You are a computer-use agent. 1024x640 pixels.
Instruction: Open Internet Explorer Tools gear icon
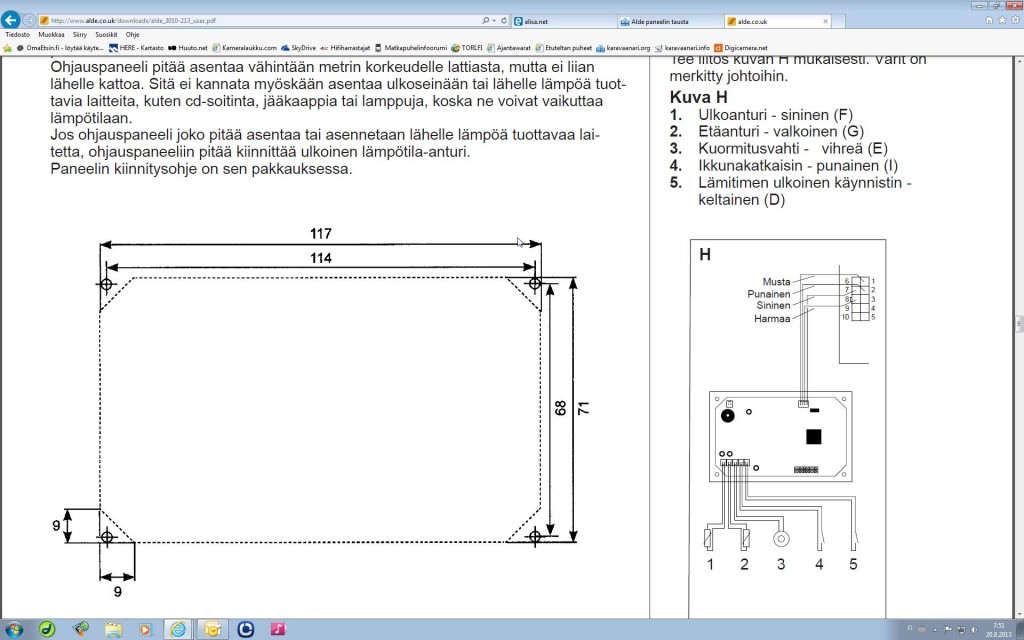click(x=1013, y=19)
